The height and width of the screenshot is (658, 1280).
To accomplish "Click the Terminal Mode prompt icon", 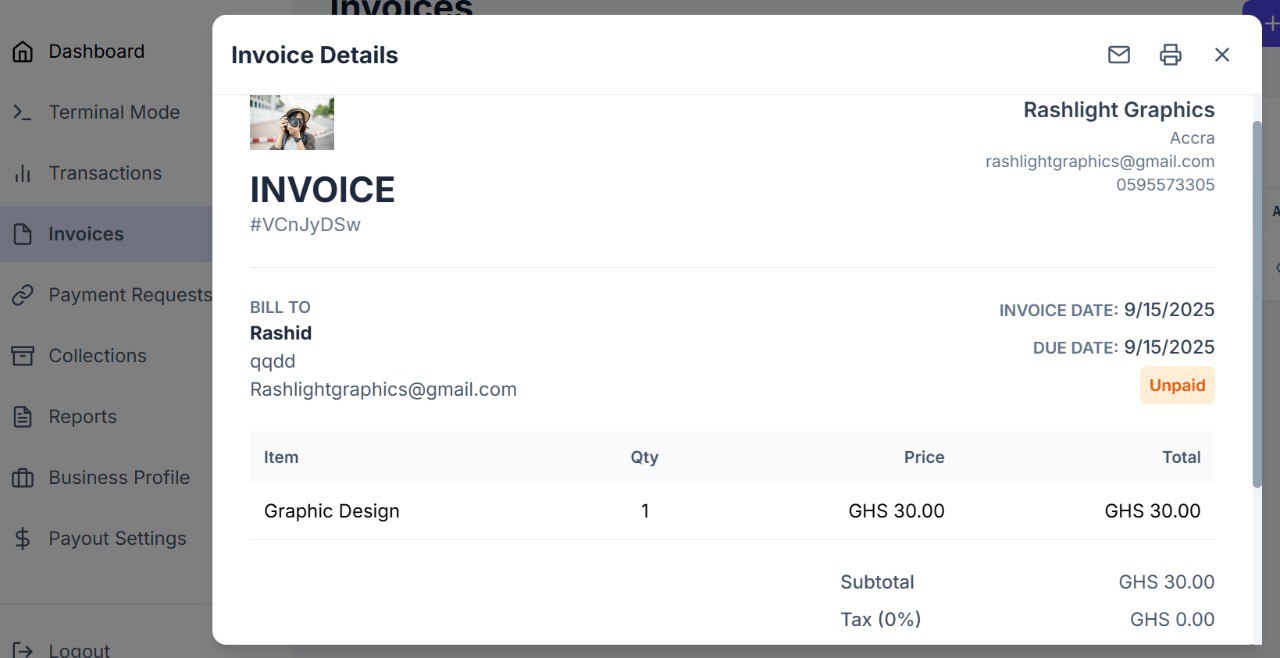I will coord(22,113).
